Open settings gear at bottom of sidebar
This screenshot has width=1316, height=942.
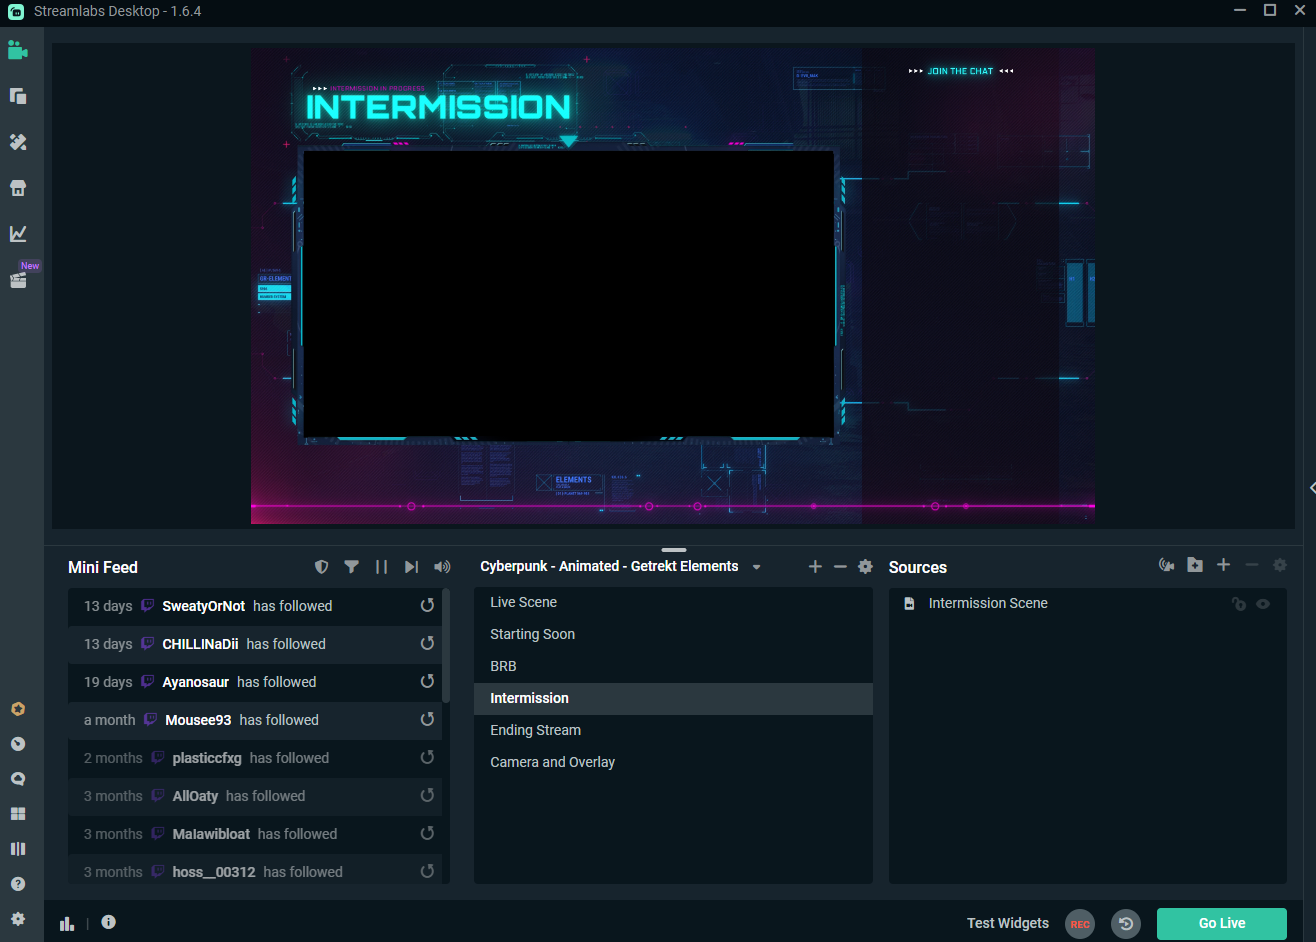[17, 919]
